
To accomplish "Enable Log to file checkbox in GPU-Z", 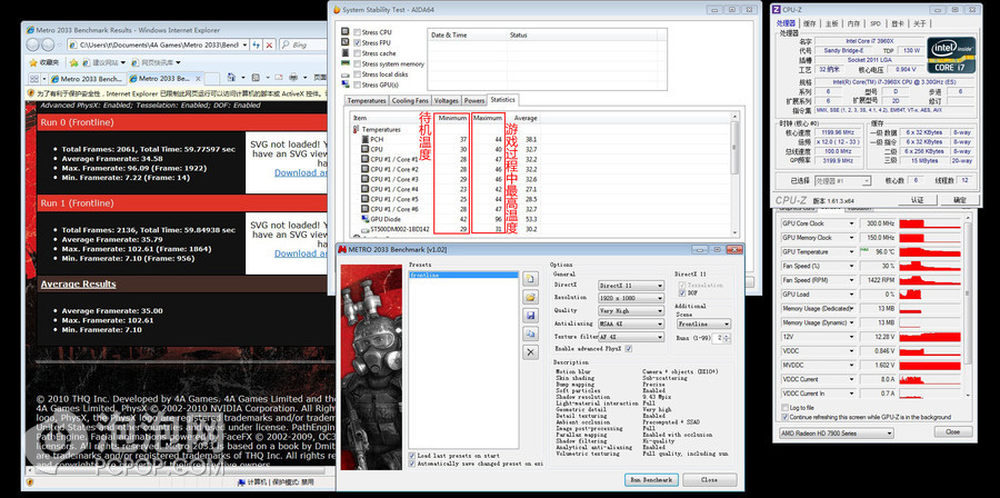I will (785, 407).
